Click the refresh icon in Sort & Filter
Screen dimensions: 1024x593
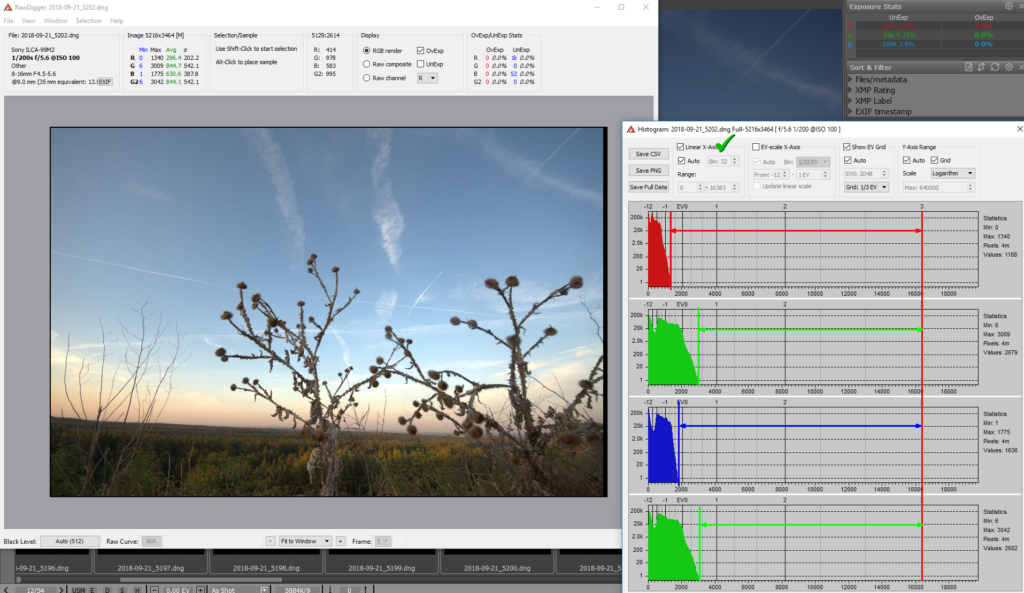[x=996, y=67]
